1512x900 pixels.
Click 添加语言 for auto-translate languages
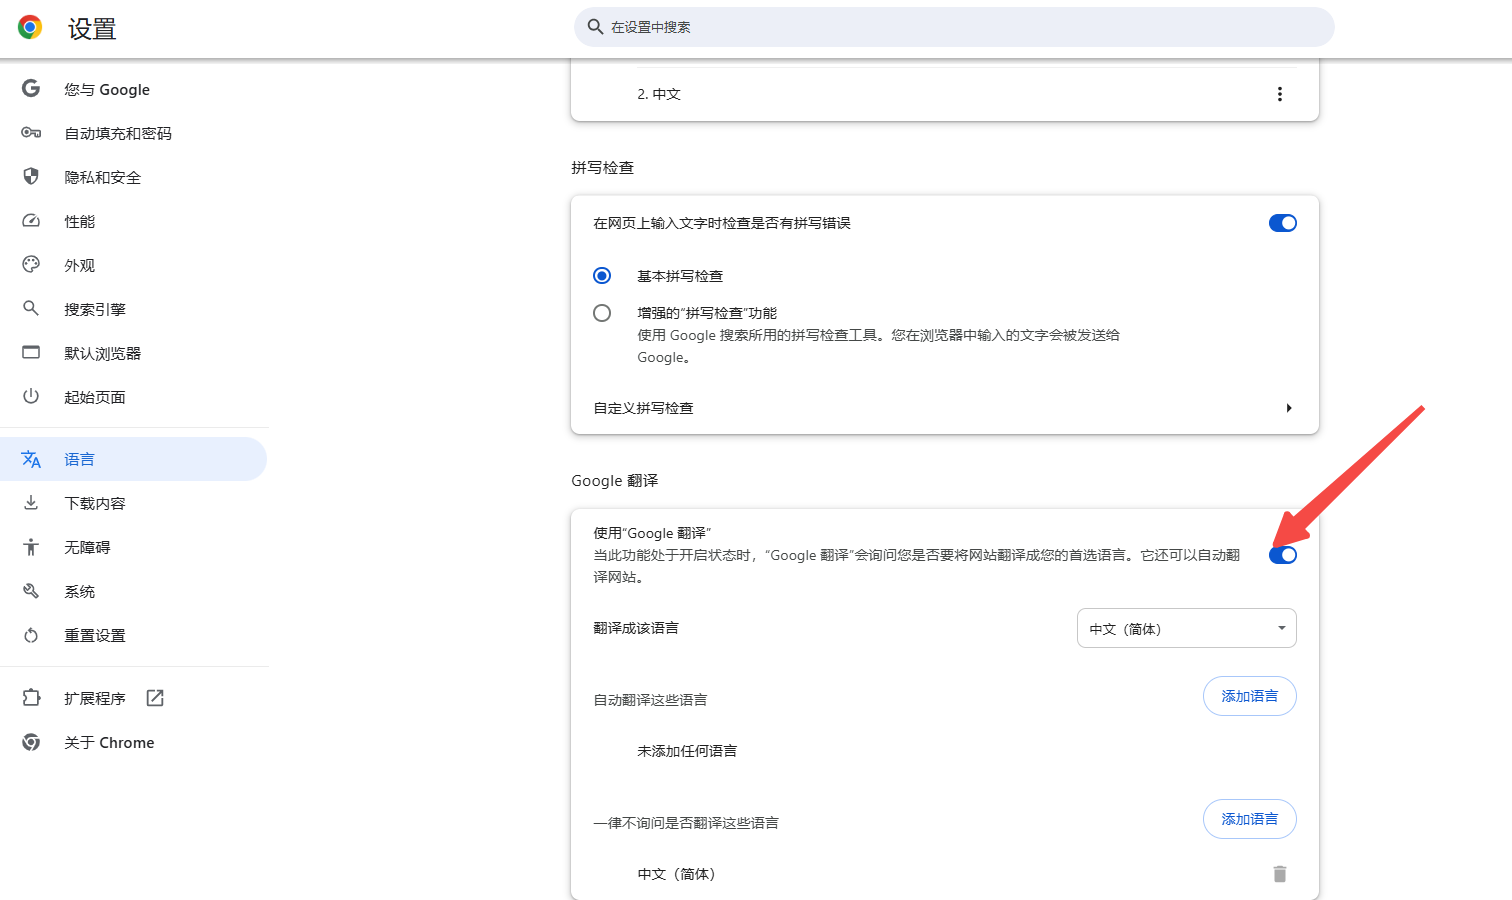1249,696
